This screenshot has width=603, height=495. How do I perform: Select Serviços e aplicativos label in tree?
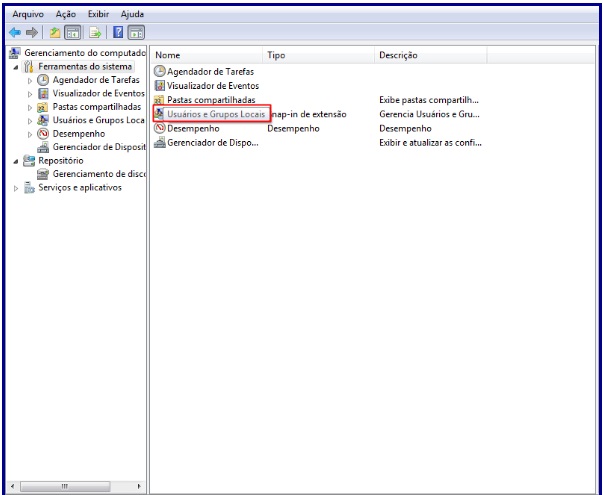(x=80, y=188)
